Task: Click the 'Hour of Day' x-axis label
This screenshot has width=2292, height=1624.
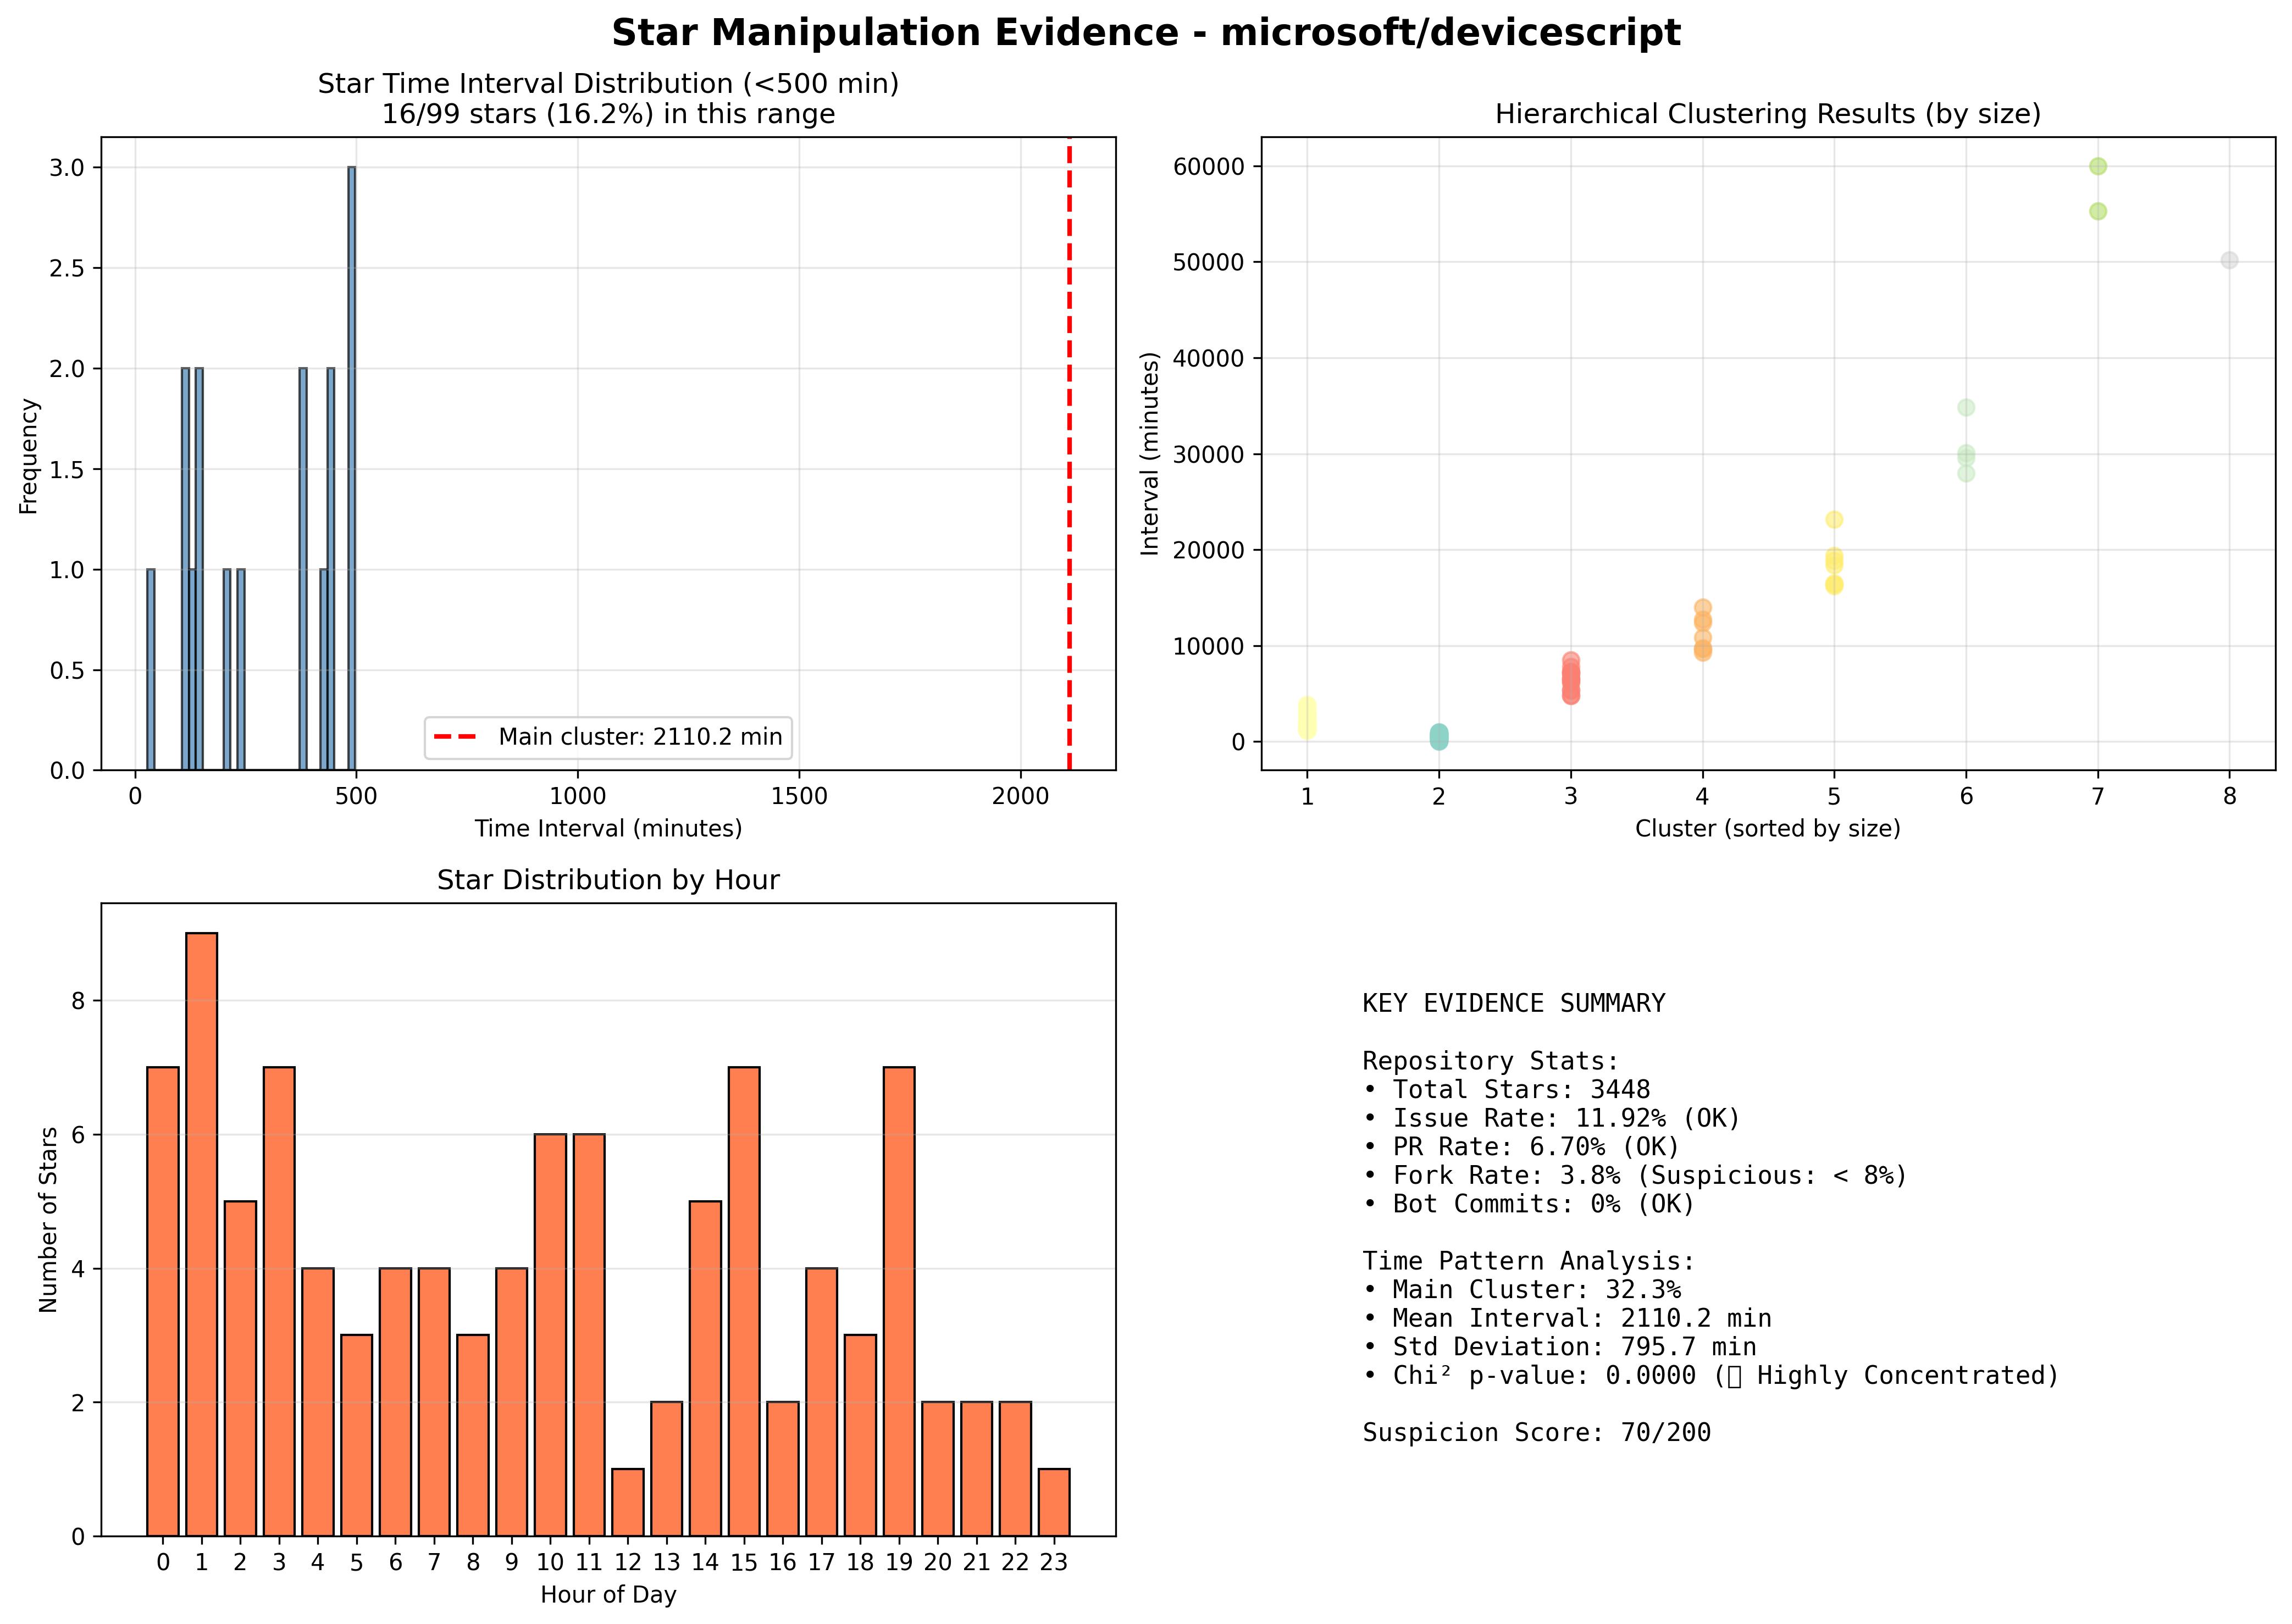Action: click(x=608, y=1594)
